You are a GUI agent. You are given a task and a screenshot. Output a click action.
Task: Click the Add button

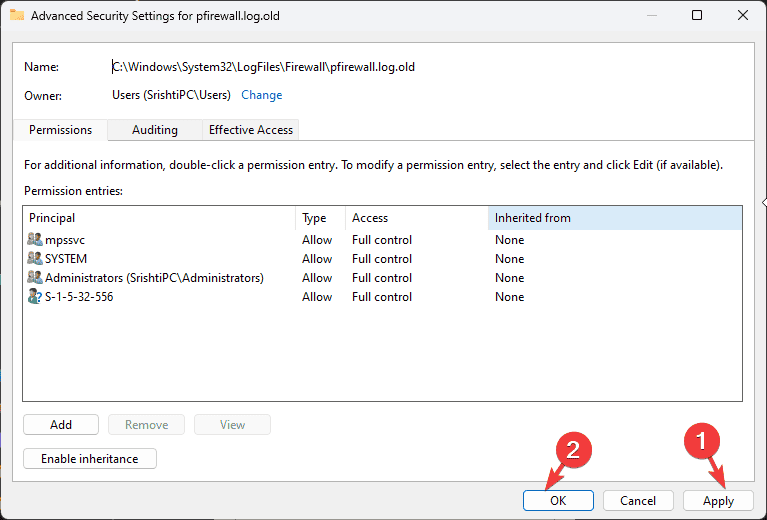tap(61, 425)
